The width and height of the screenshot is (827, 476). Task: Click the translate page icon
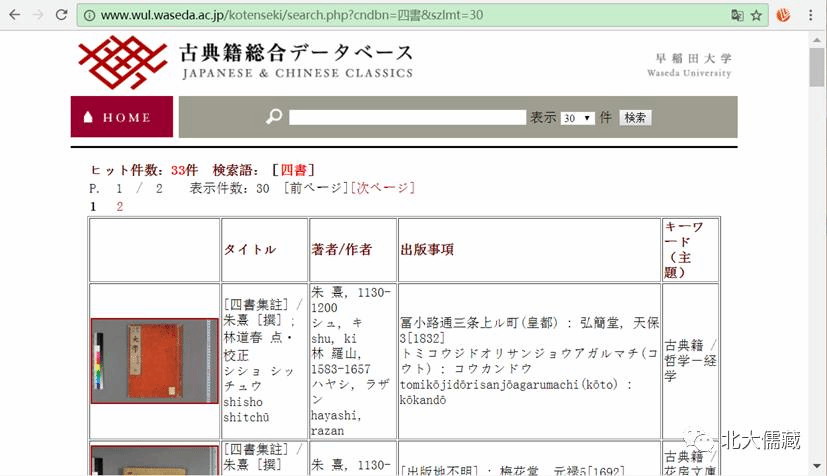click(x=737, y=15)
